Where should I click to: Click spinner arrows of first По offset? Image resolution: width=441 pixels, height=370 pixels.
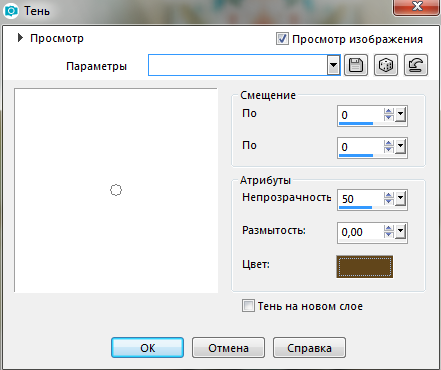tap(389, 114)
